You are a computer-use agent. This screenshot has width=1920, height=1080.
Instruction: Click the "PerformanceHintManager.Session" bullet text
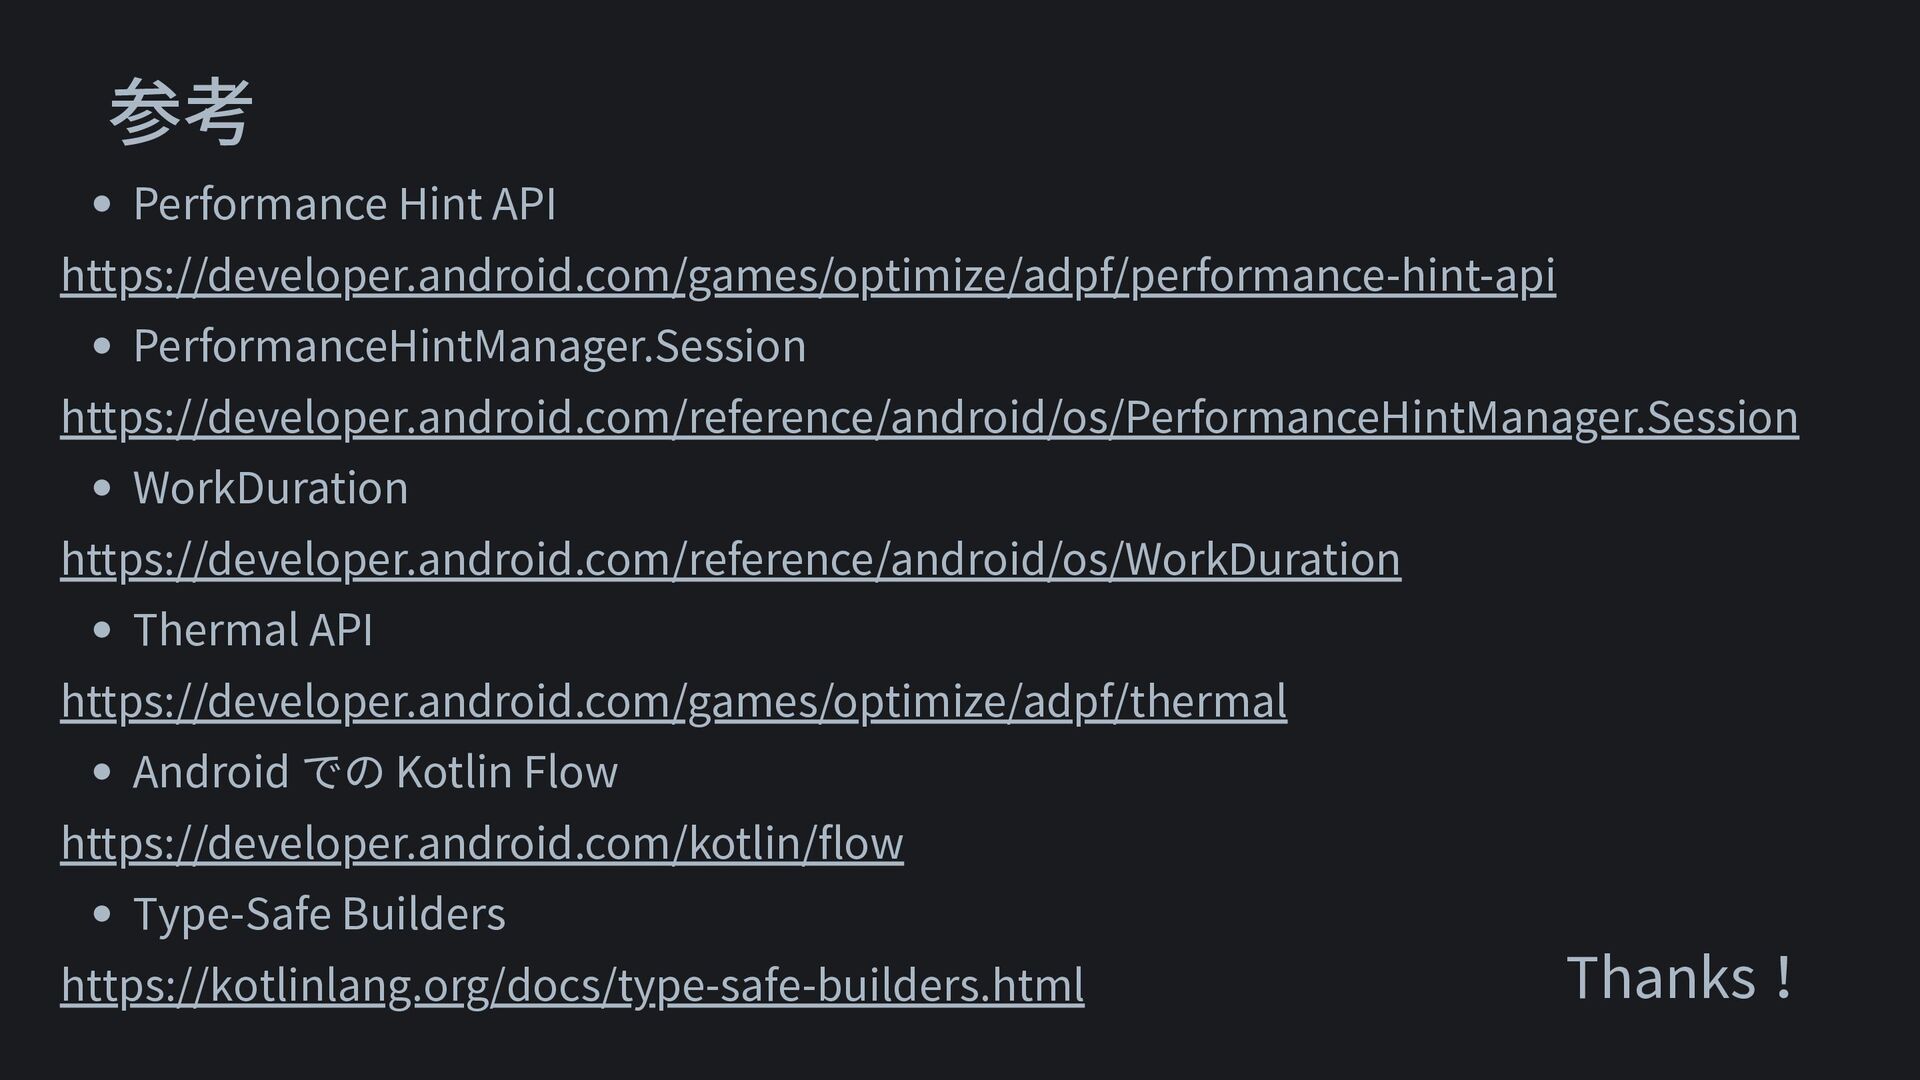pyautogui.click(x=469, y=346)
